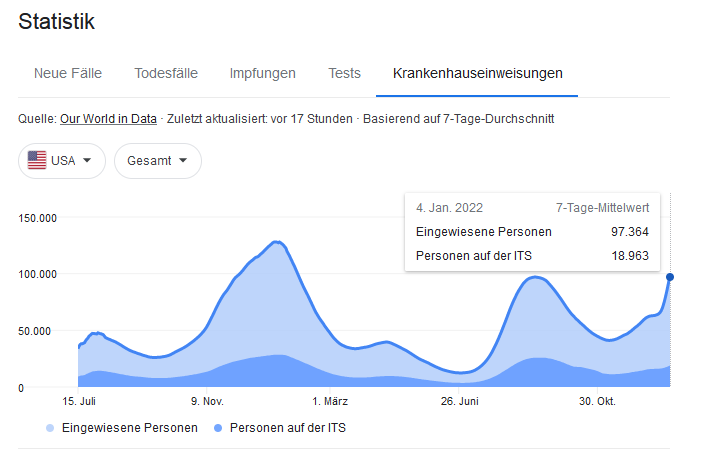Open the USA country dropdown

(x=61, y=161)
